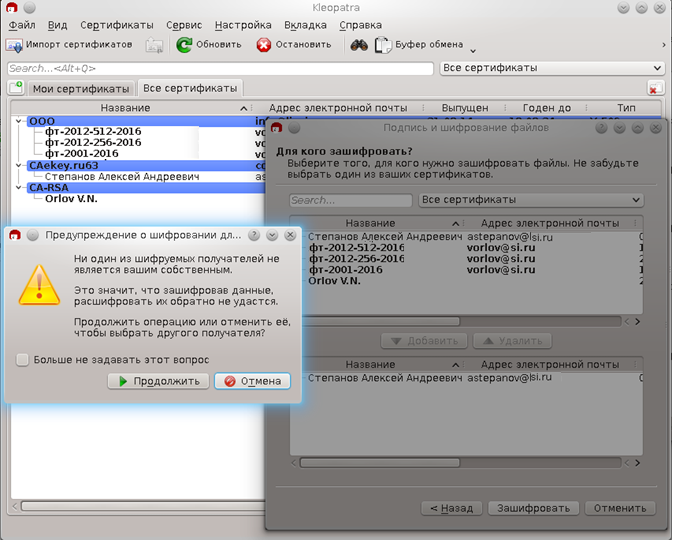Viewport: 673px width, 541px height.
Task: Click the close tab icon at right of the tab bar
Action: coord(655,88)
